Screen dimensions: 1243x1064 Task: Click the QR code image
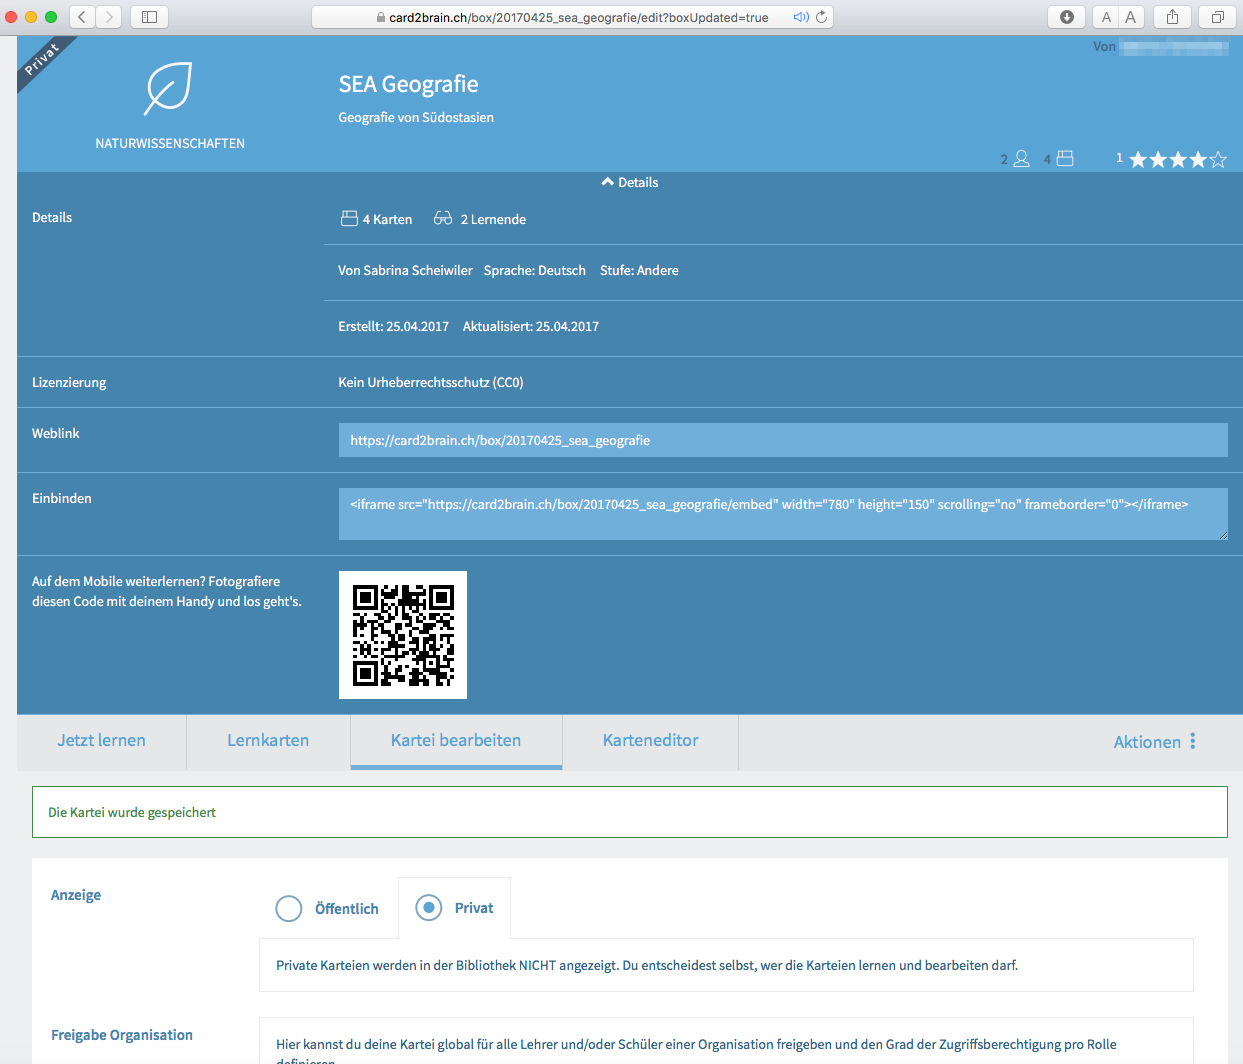click(x=403, y=635)
